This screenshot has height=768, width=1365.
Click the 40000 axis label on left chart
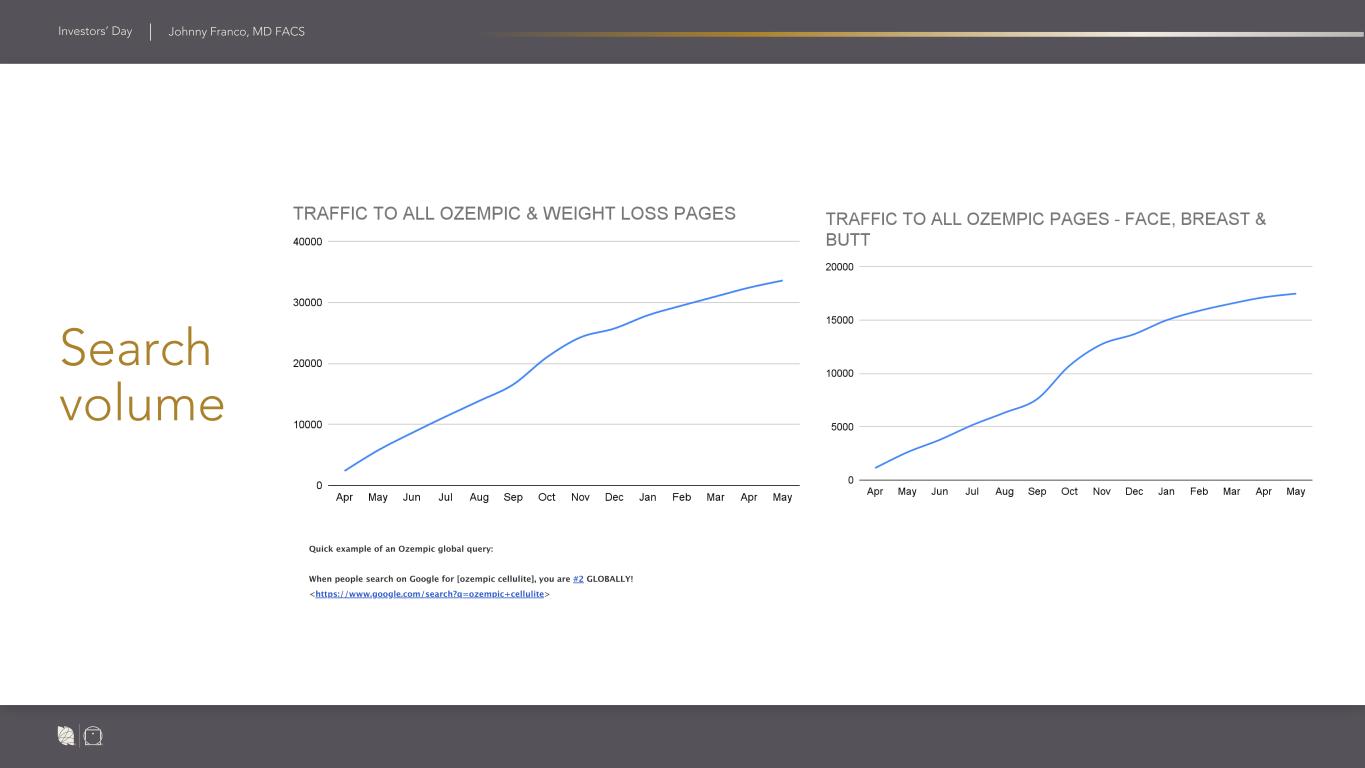[x=306, y=242]
